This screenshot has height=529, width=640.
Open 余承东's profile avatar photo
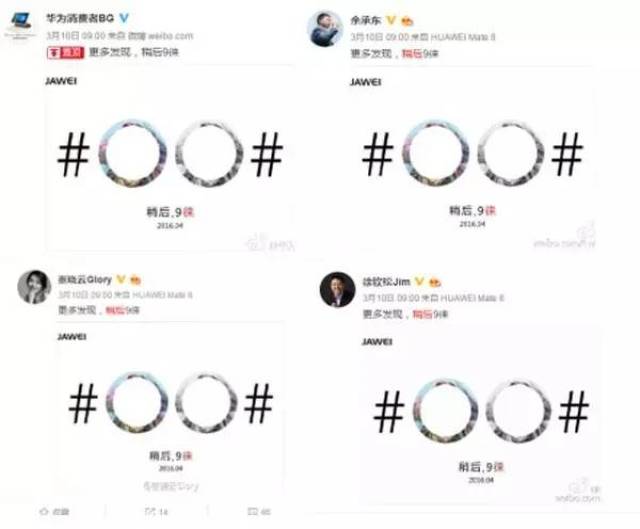tap(325, 29)
